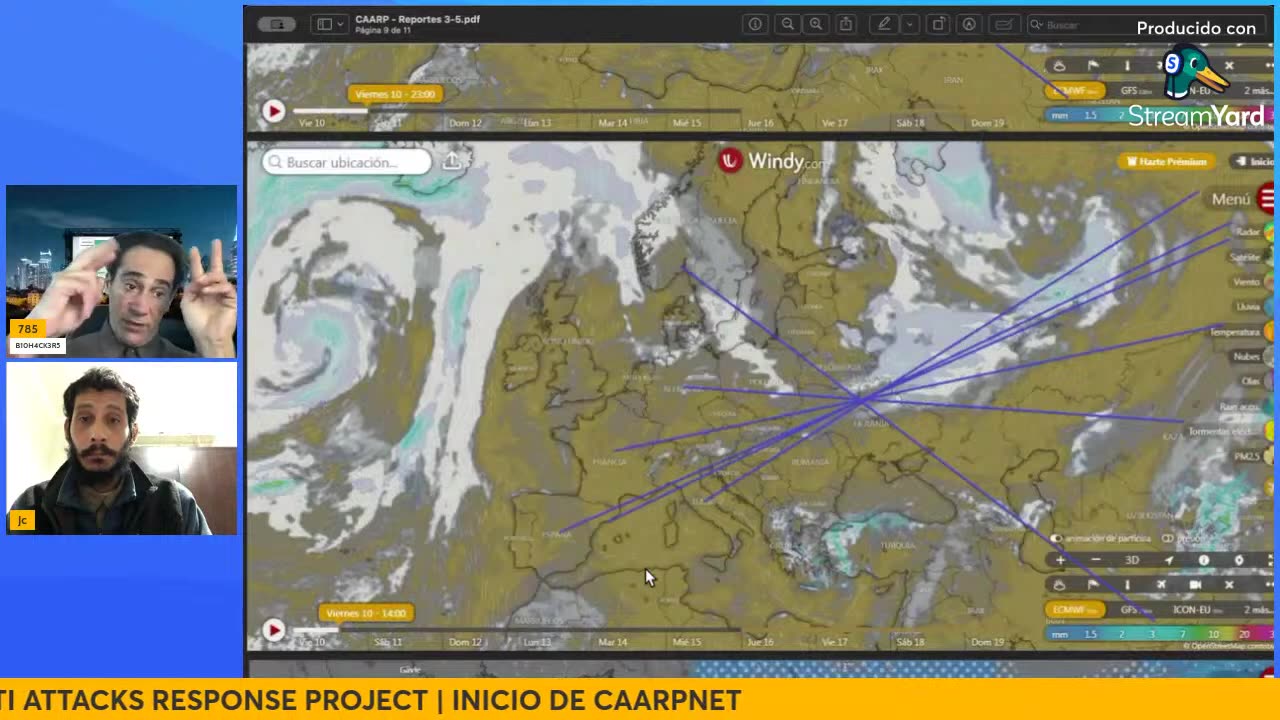Zoom out map with minus icon

1096,560
